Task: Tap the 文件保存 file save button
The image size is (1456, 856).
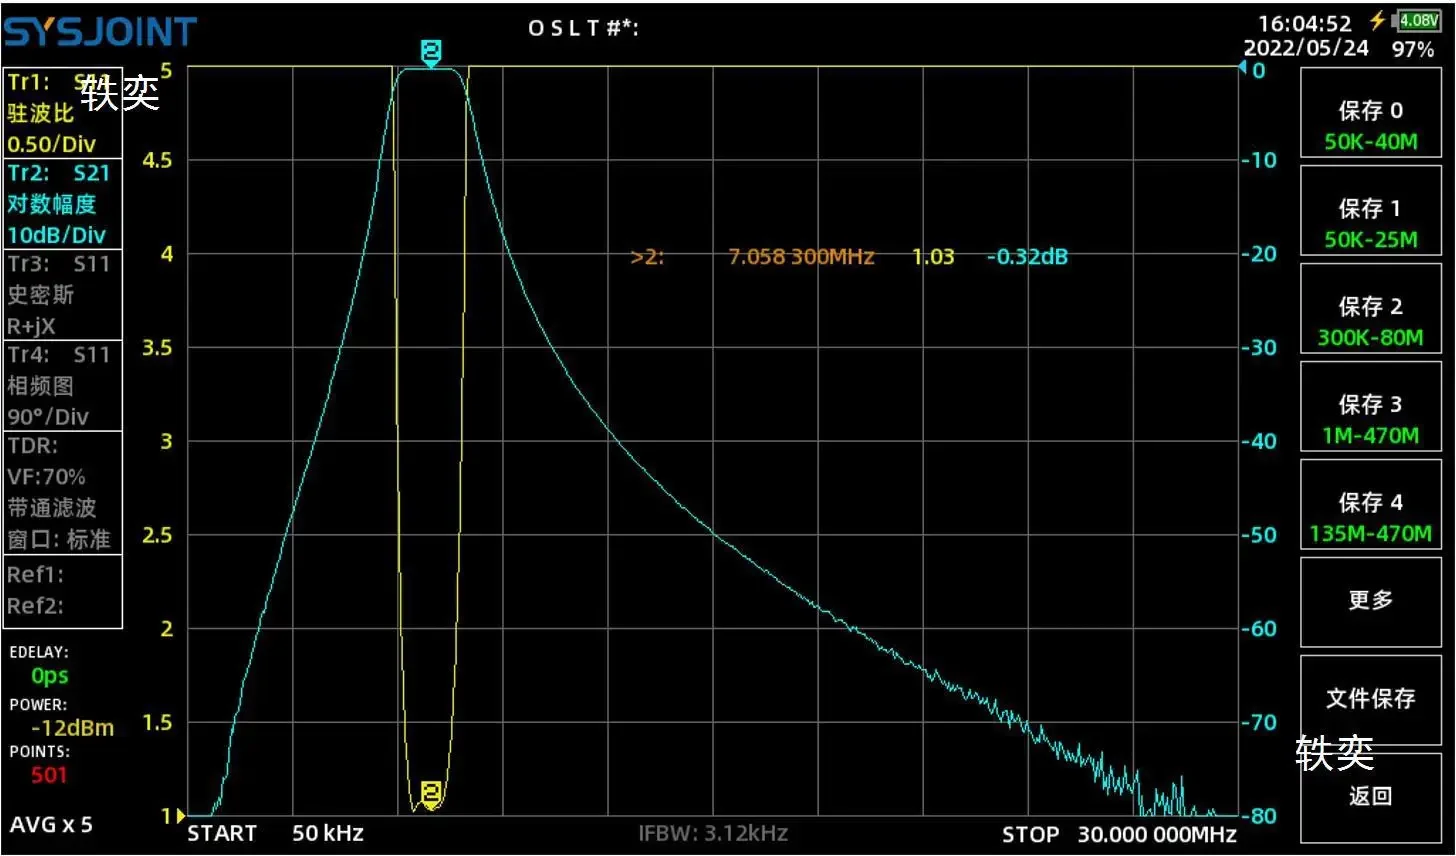Action: click(1370, 698)
